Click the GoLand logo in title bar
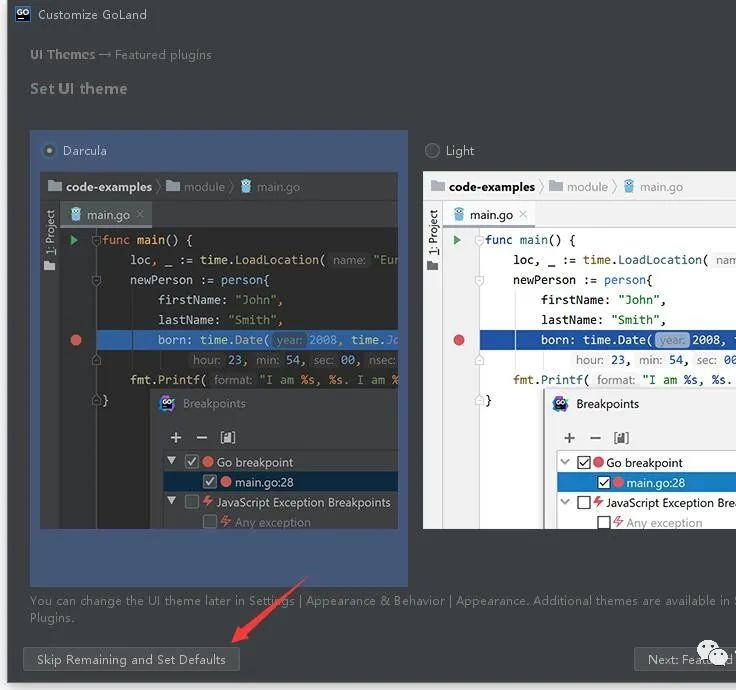 23,14
